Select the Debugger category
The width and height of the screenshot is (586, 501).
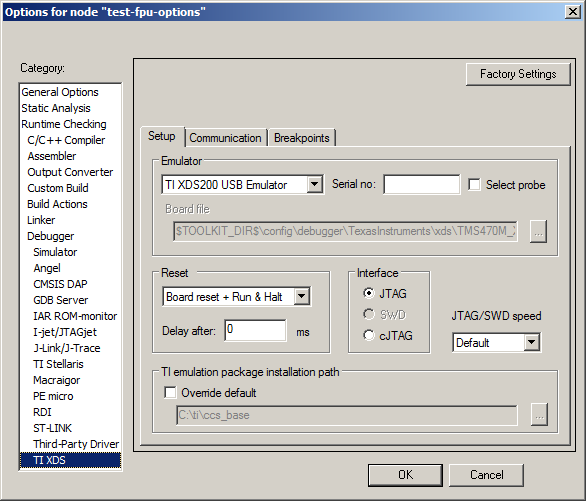point(51,236)
